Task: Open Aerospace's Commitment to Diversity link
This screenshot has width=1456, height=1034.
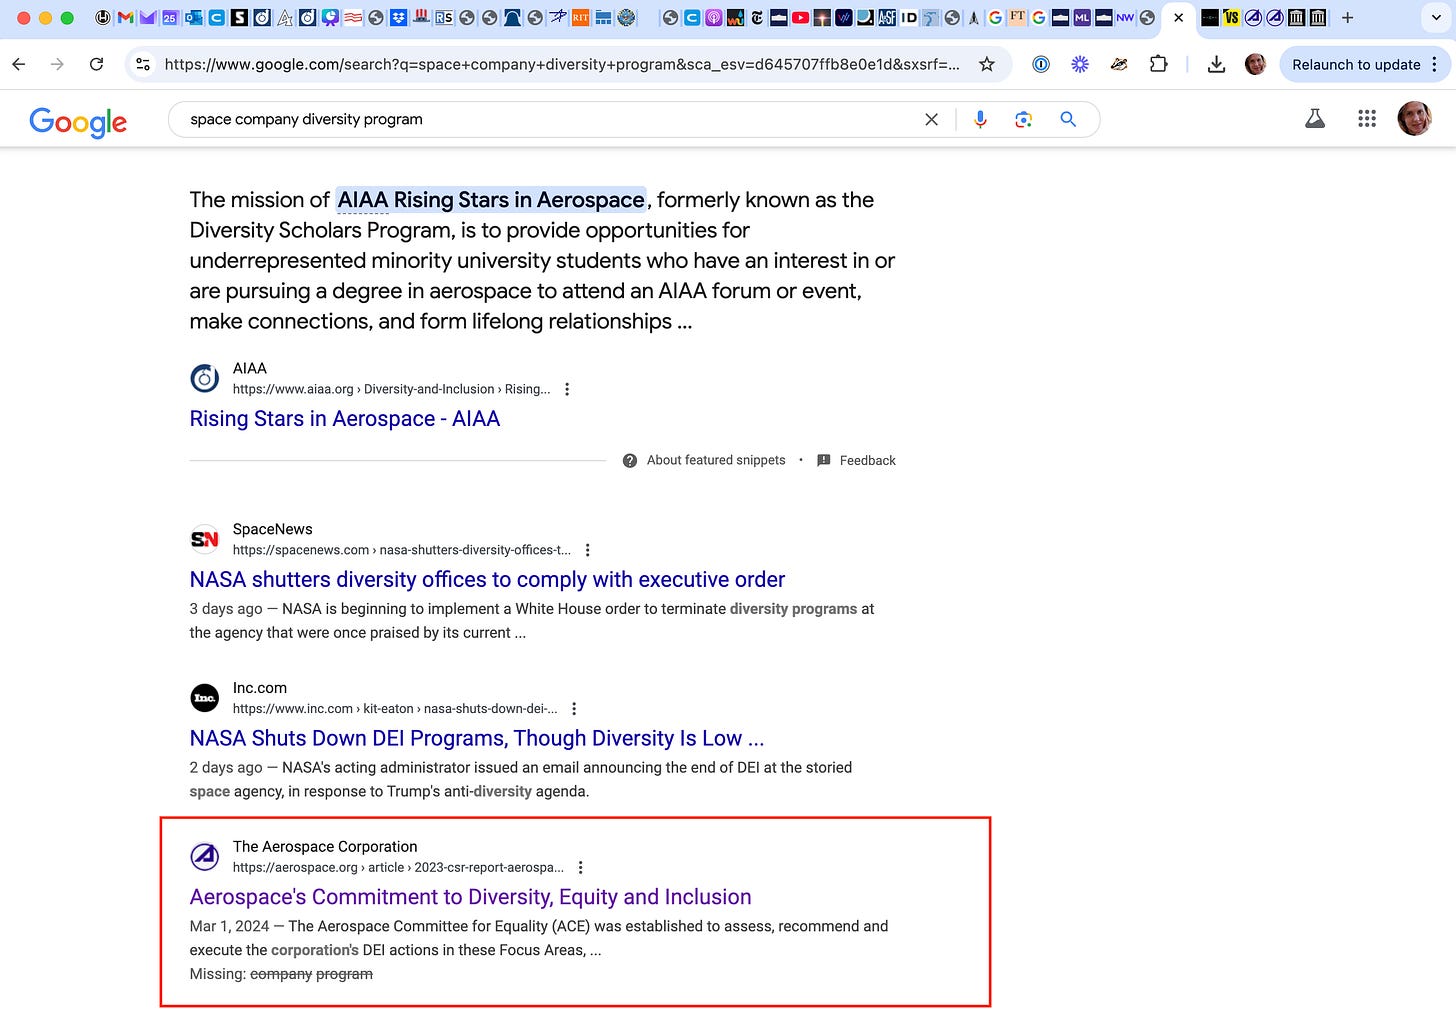Action: click(470, 897)
